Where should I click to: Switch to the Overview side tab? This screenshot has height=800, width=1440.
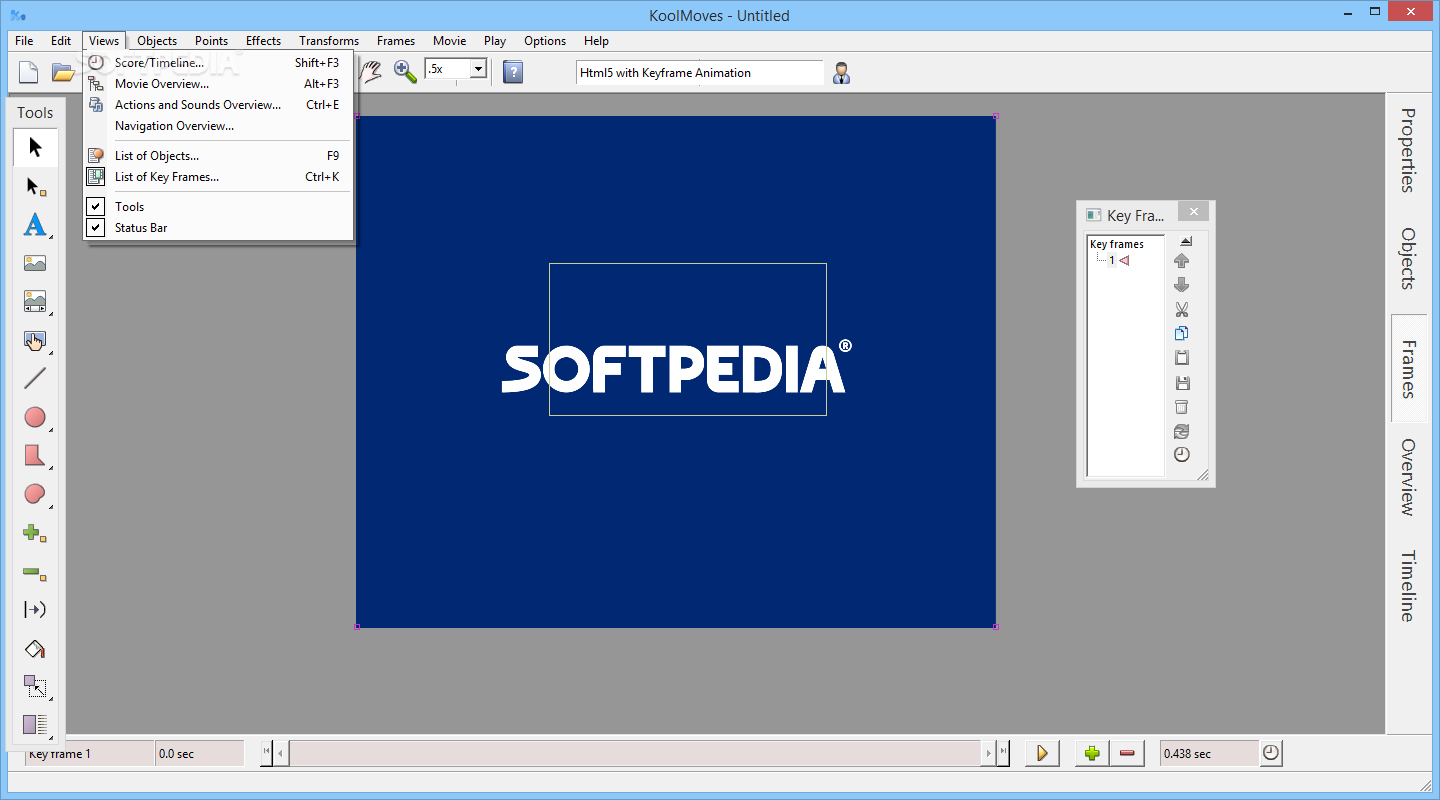click(x=1408, y=477)
